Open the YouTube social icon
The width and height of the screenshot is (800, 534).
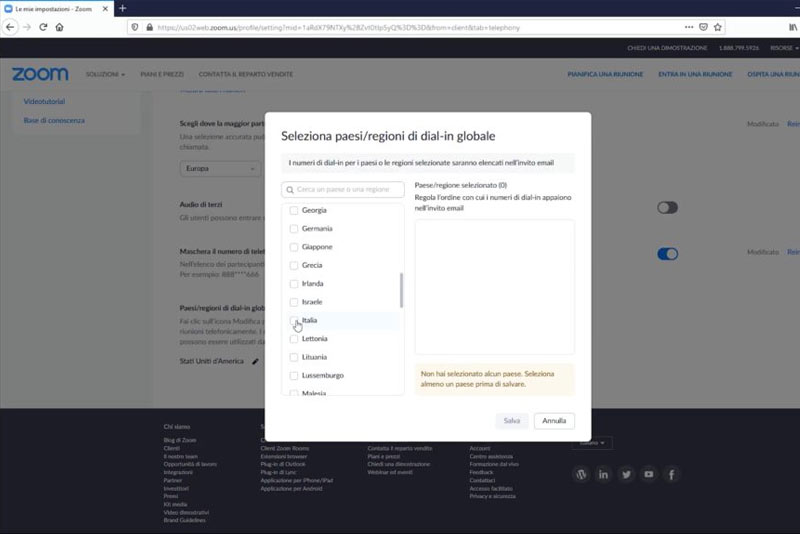click(648, 474)
